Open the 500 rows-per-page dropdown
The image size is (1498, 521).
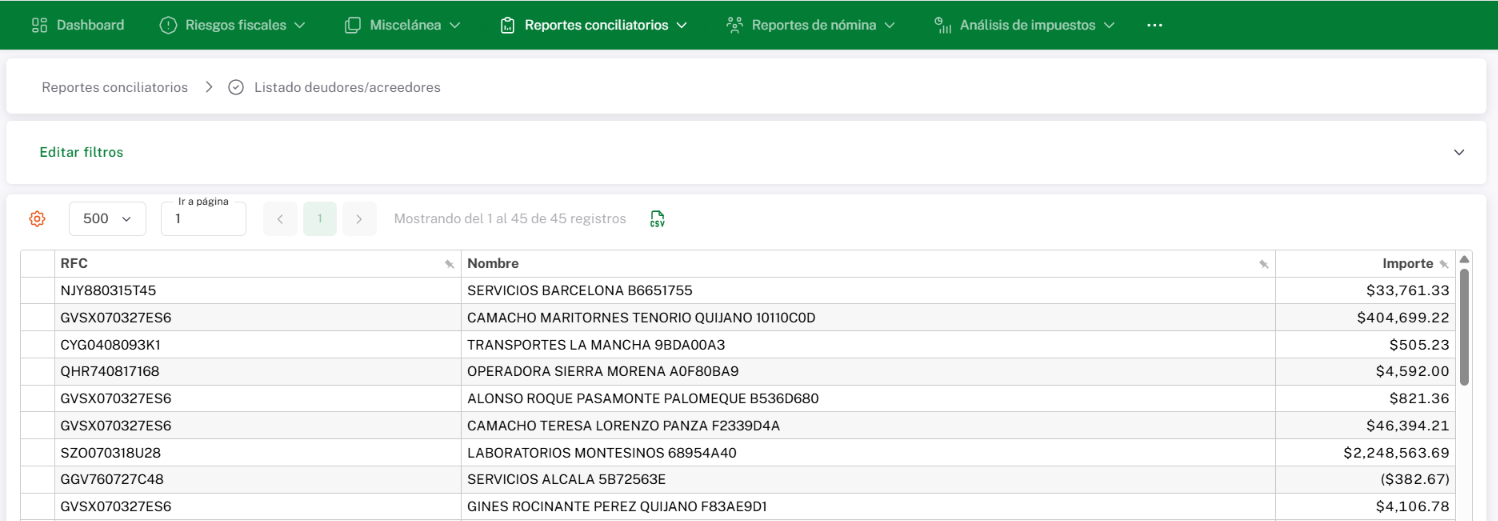[x=107, y=219]
